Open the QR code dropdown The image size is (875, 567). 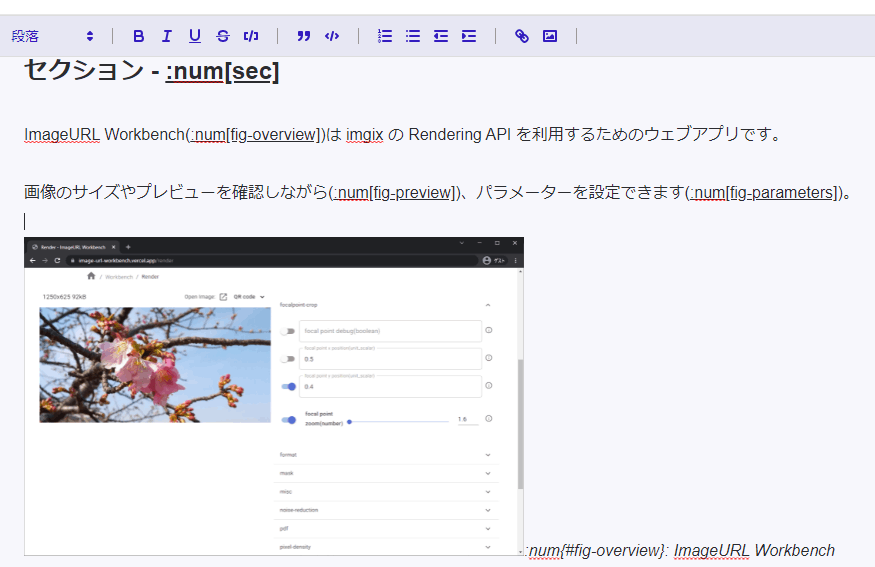[249, 297]
